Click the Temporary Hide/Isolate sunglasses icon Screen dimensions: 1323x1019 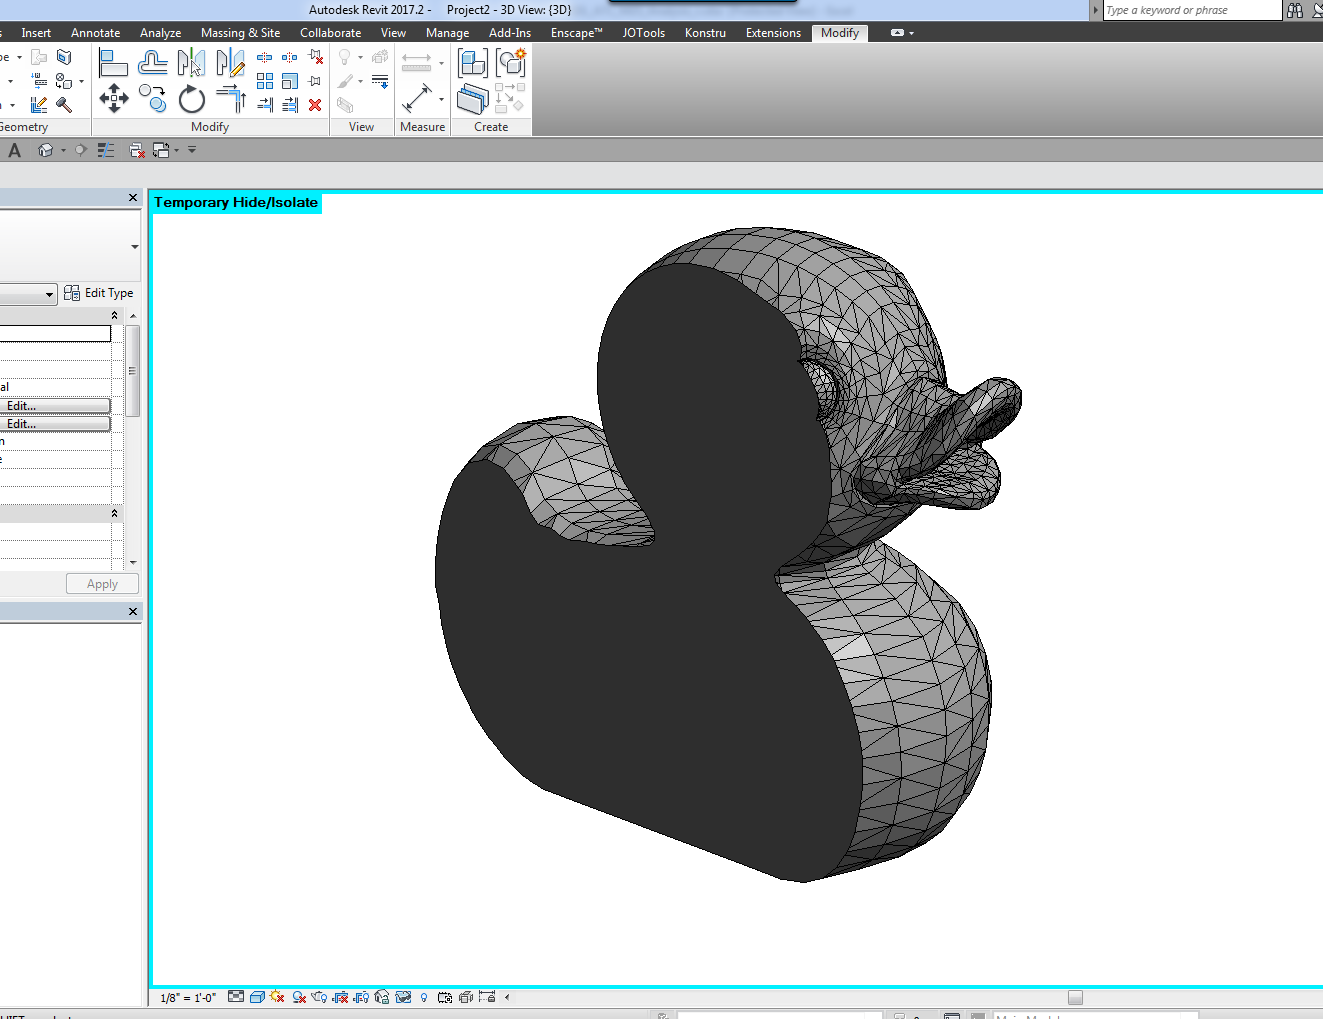point(403,997)
